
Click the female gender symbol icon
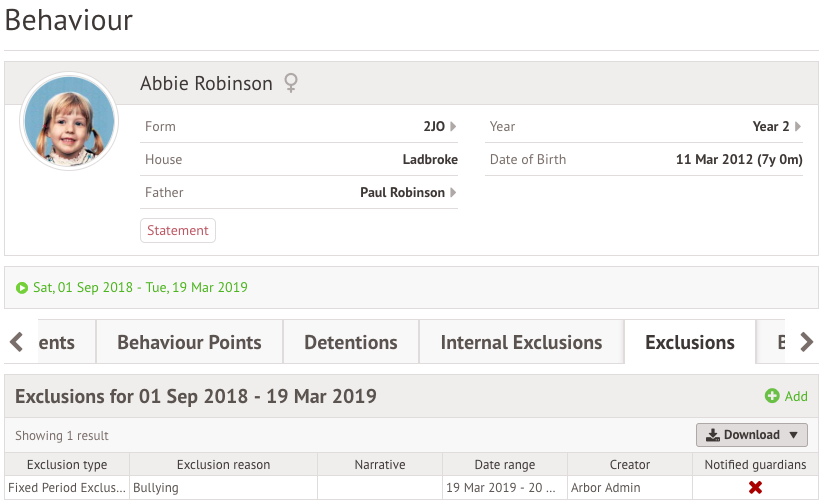click(291, 83)
